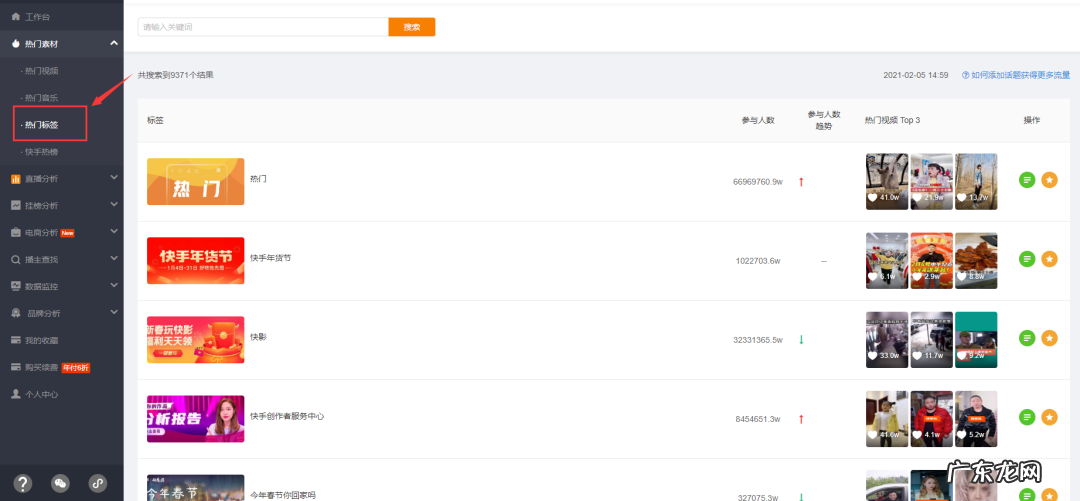Open the WeChat icon in sidebar footer
The image size is (1080, 501).
pyautogui.click(x=61, y=483)
